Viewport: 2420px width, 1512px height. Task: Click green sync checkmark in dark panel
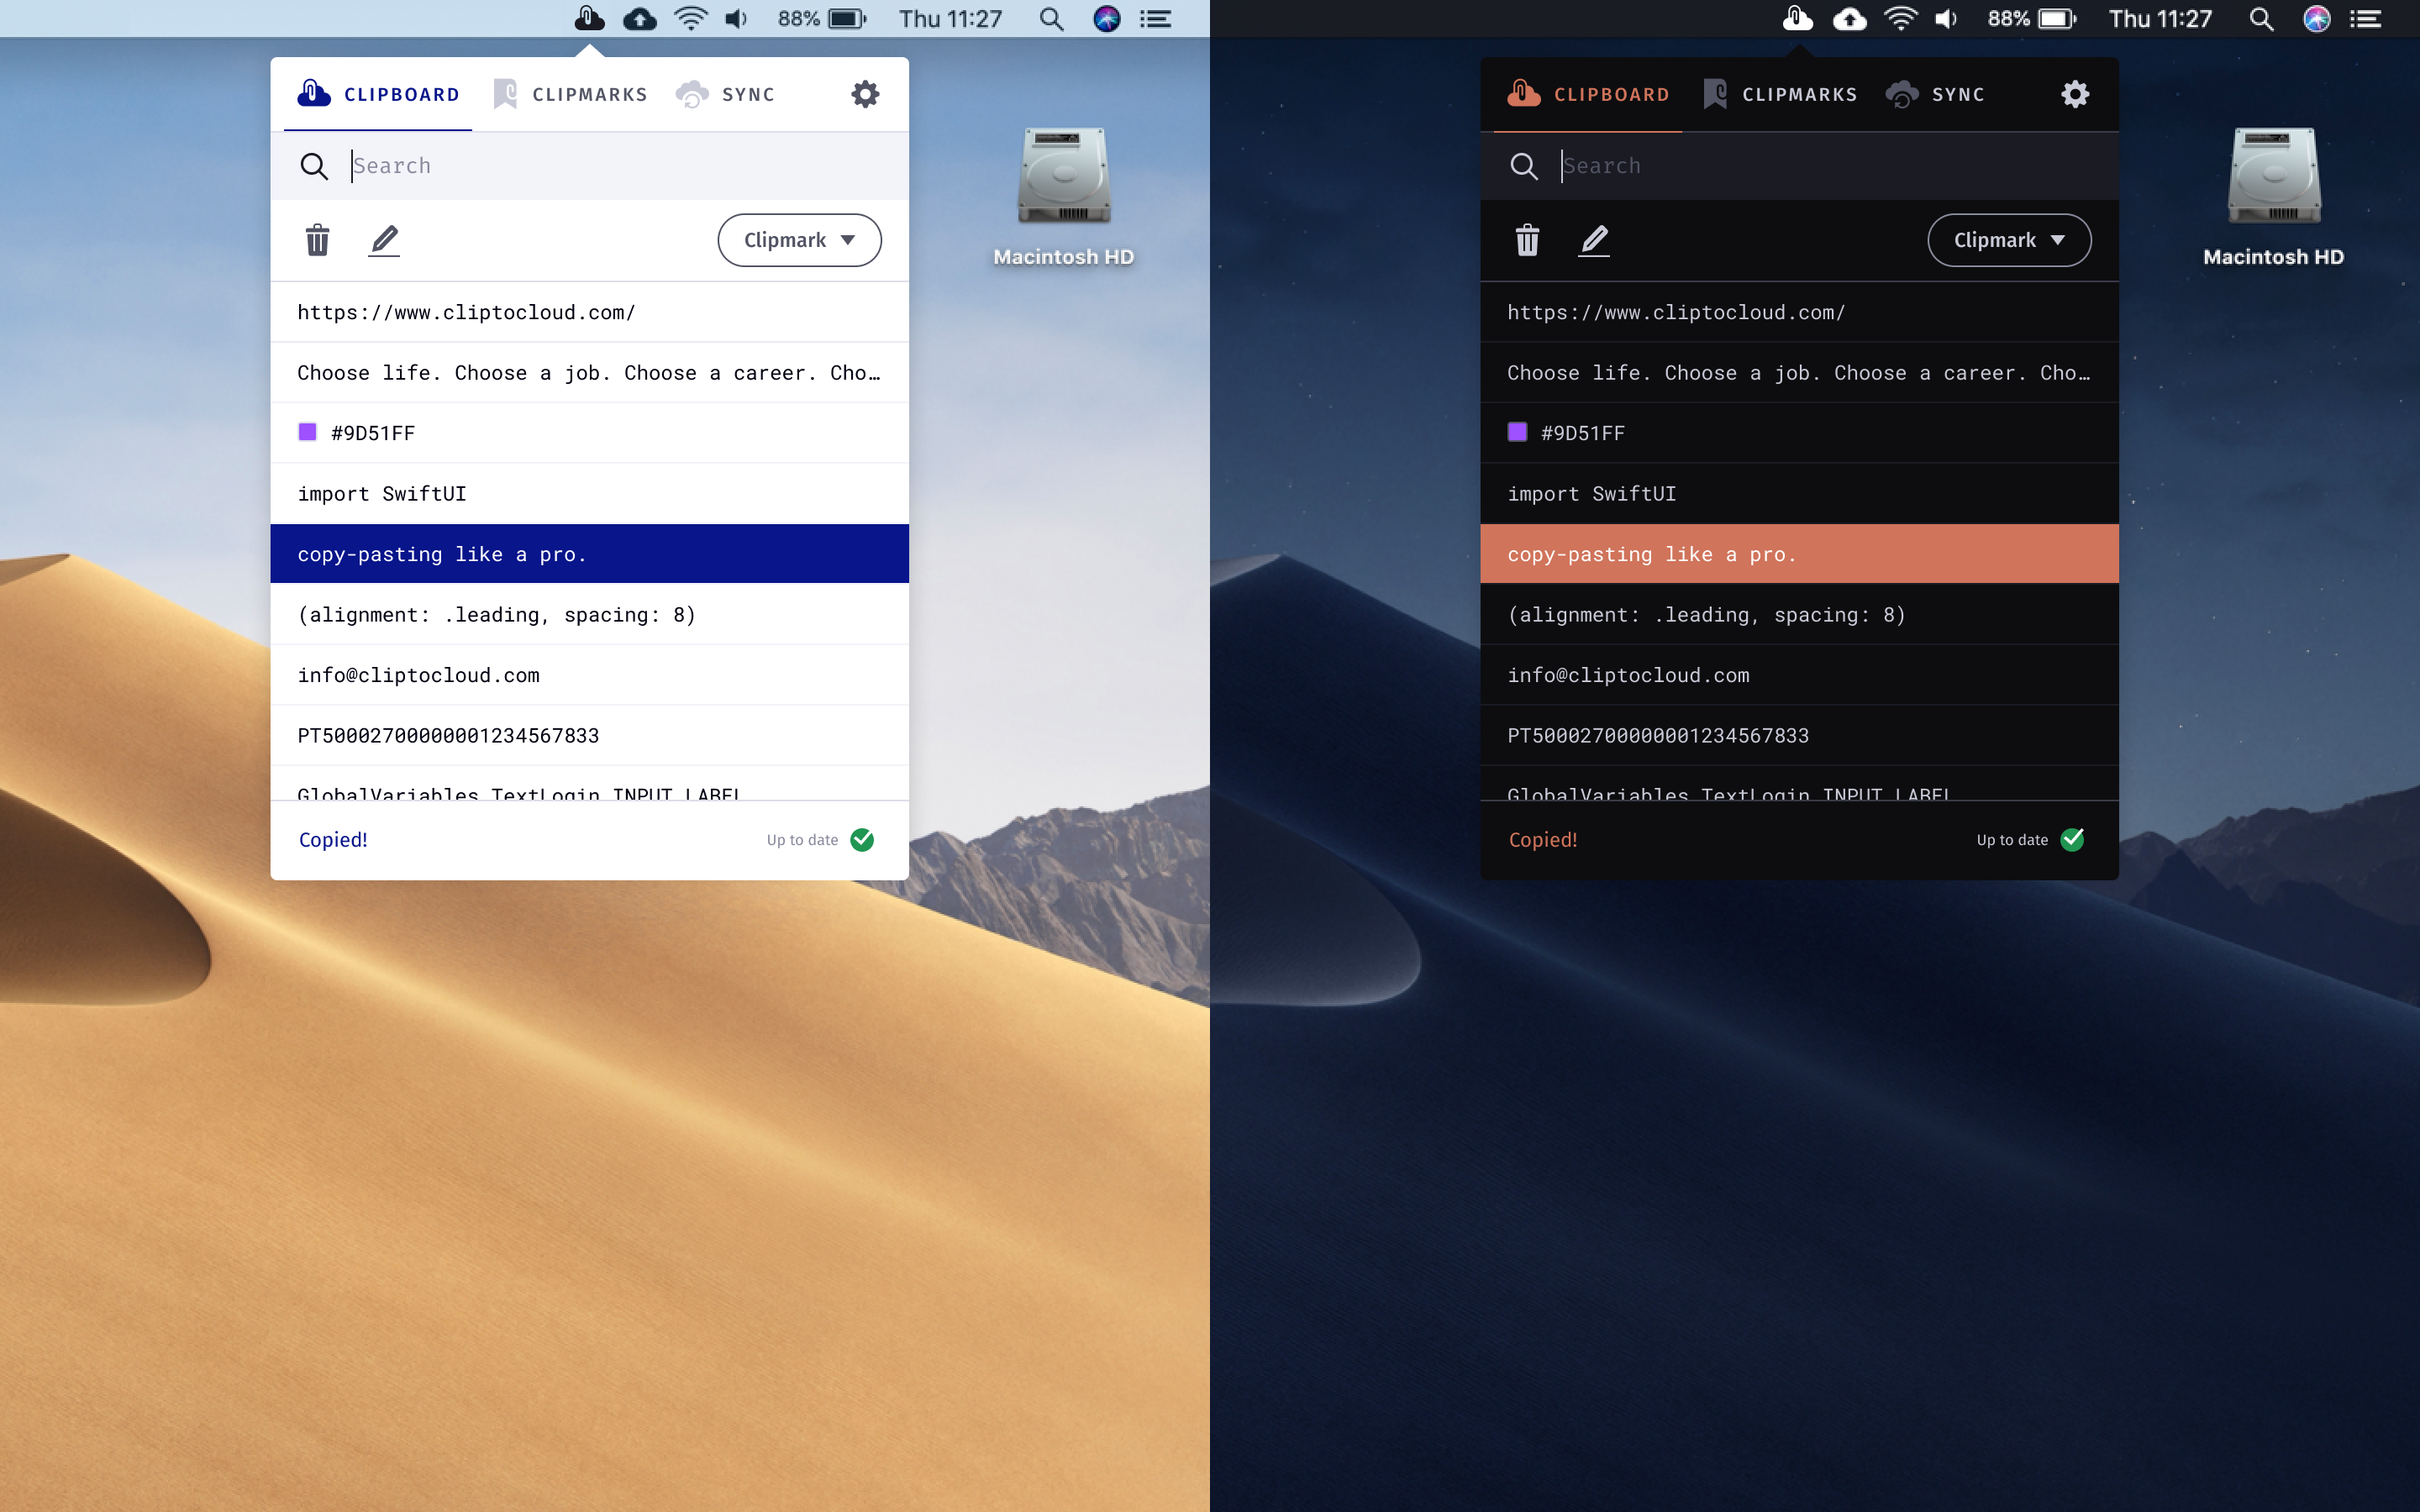click(x=2072, y=840)
